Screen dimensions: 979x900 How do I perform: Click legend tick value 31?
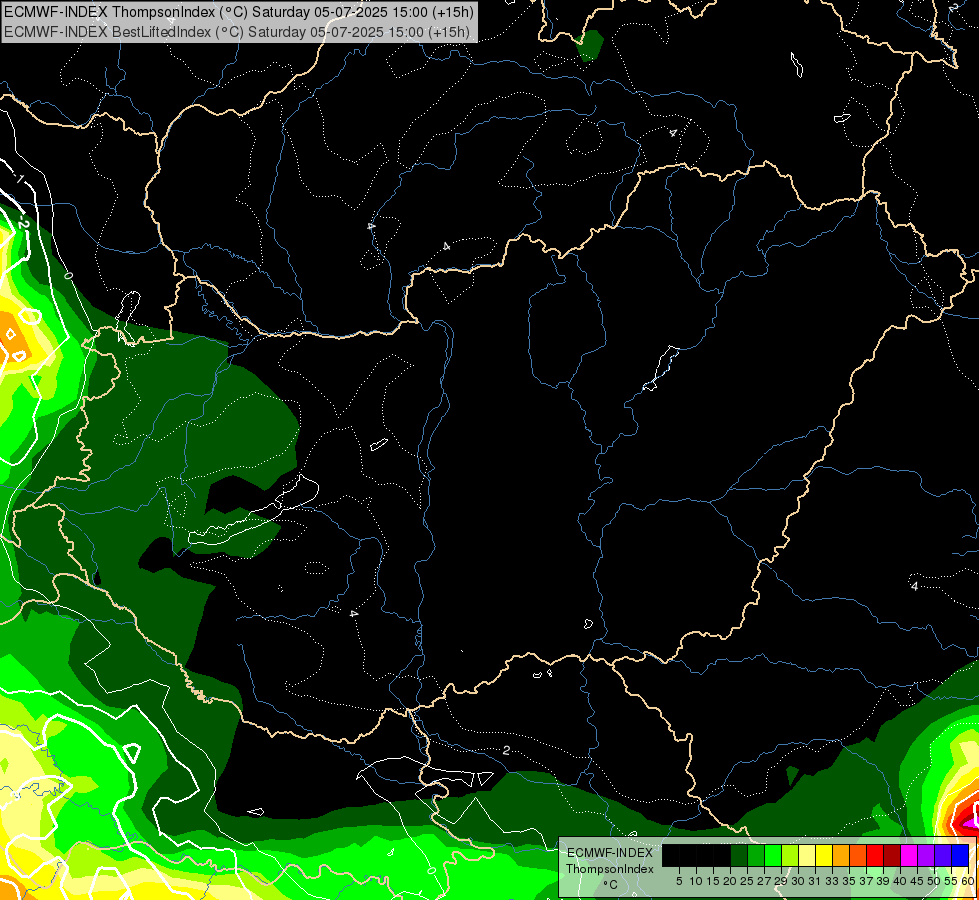(x=815, y=881)
